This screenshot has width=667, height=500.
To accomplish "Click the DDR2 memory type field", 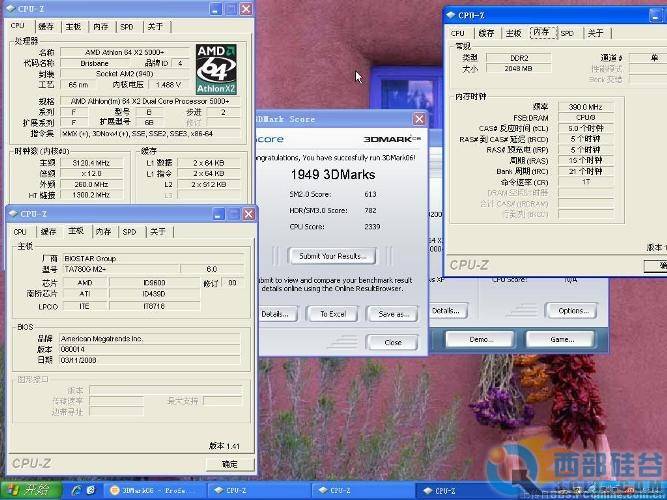I will pyautogui.click(x=519, y=57).
